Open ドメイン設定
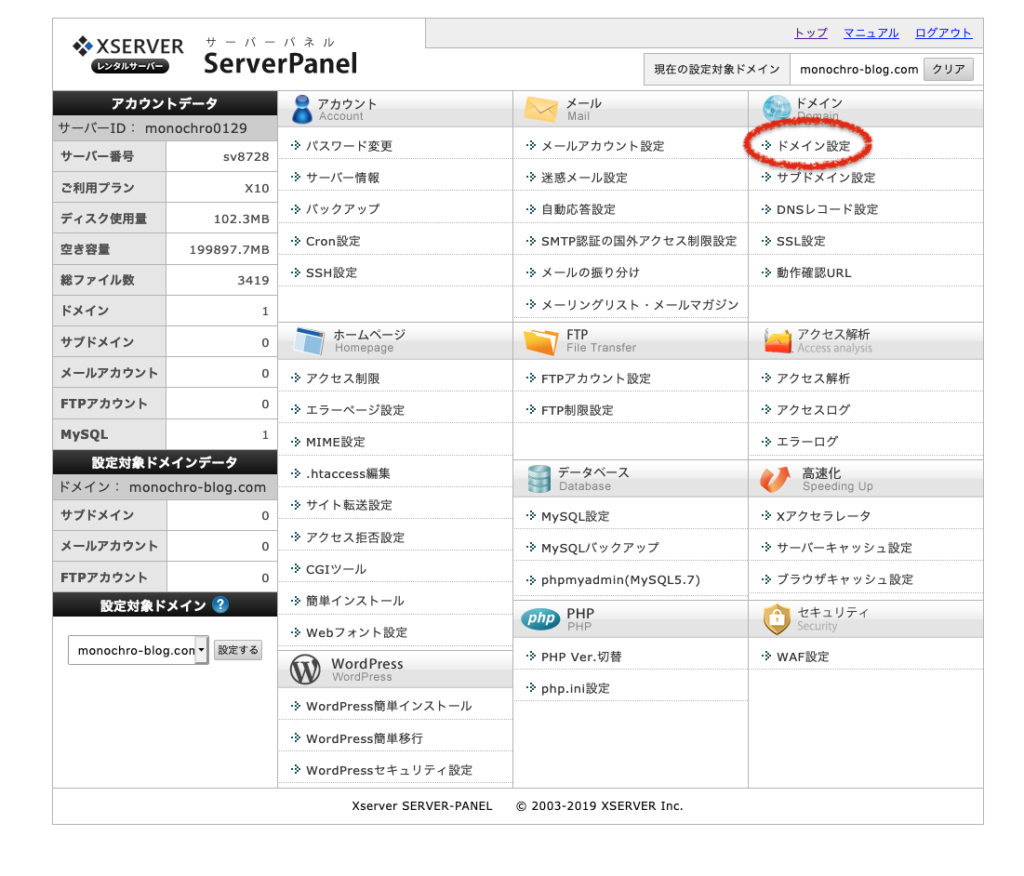Screen dimensions: 1024x876 point(813,146)
